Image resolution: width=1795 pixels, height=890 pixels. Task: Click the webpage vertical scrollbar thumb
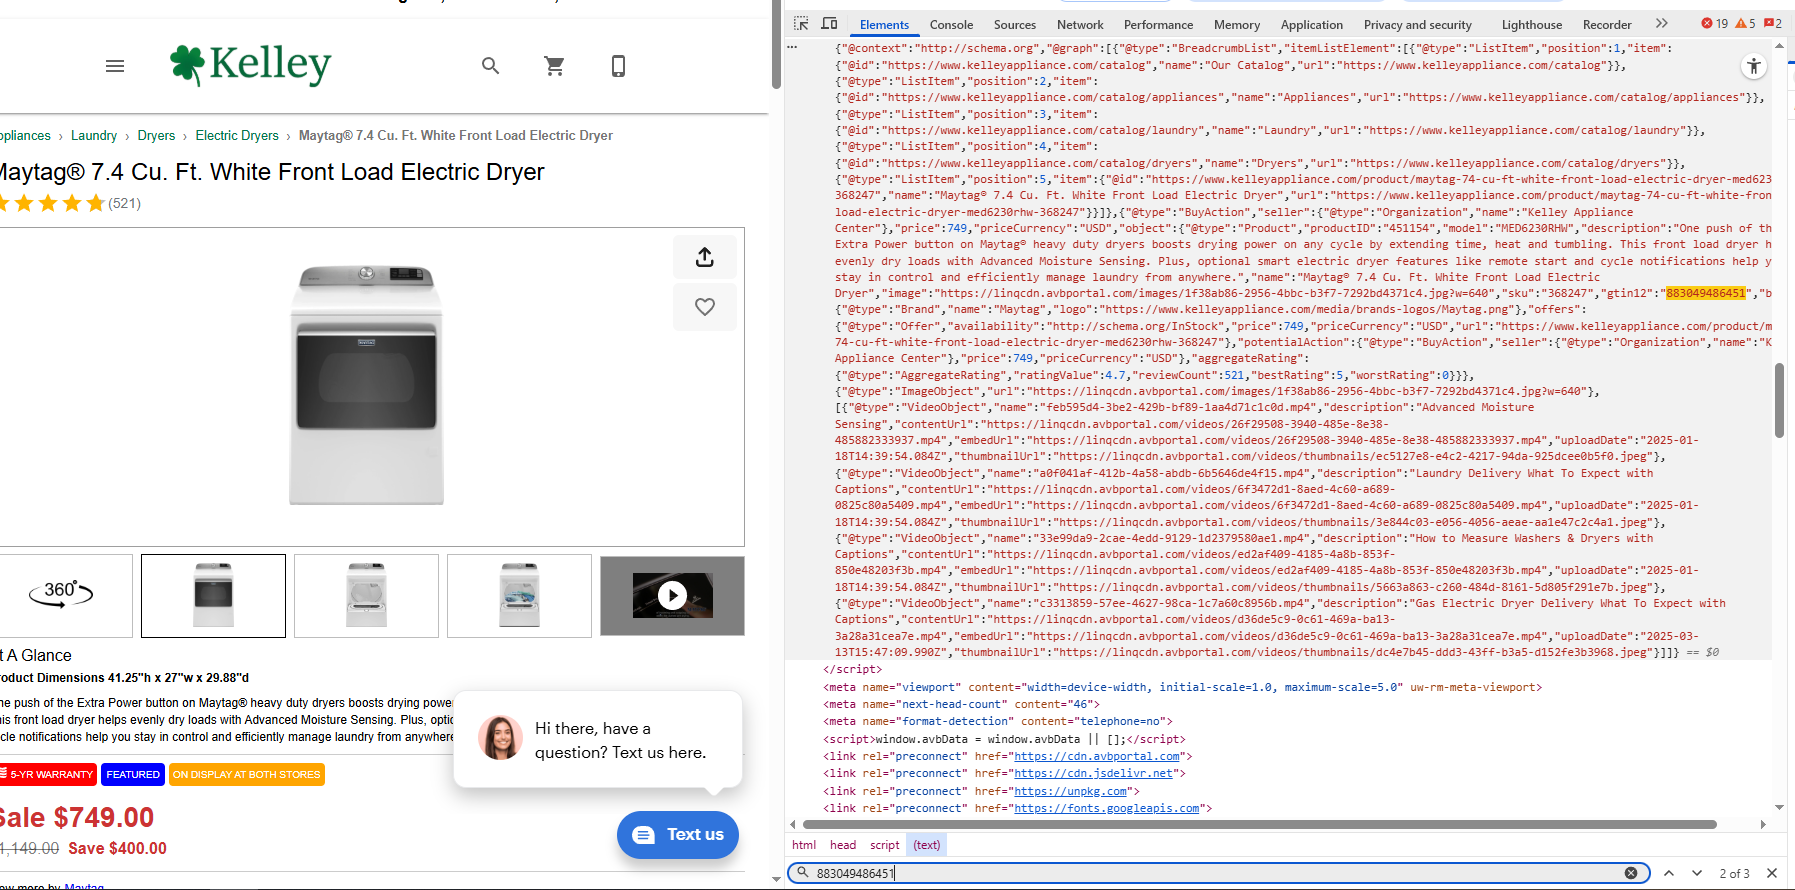[776, 45]
